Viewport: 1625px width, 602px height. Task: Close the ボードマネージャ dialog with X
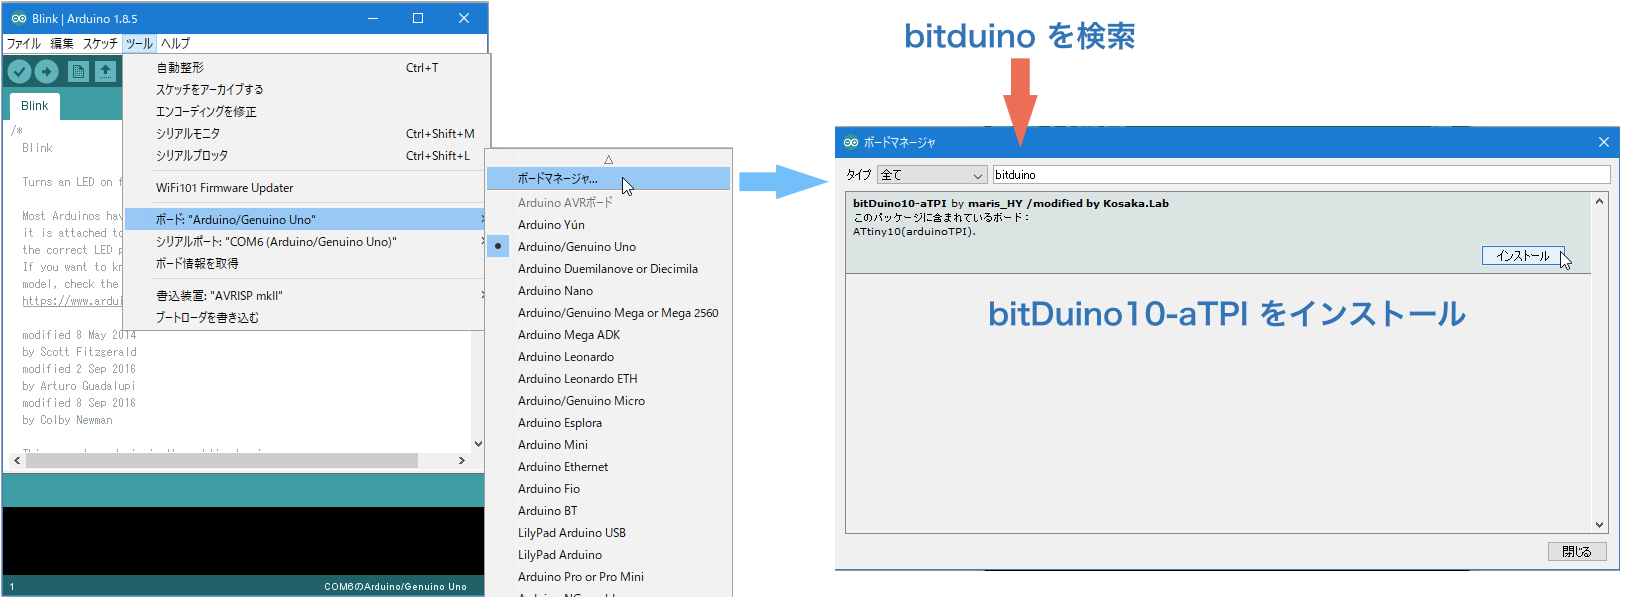[1604, 142]
